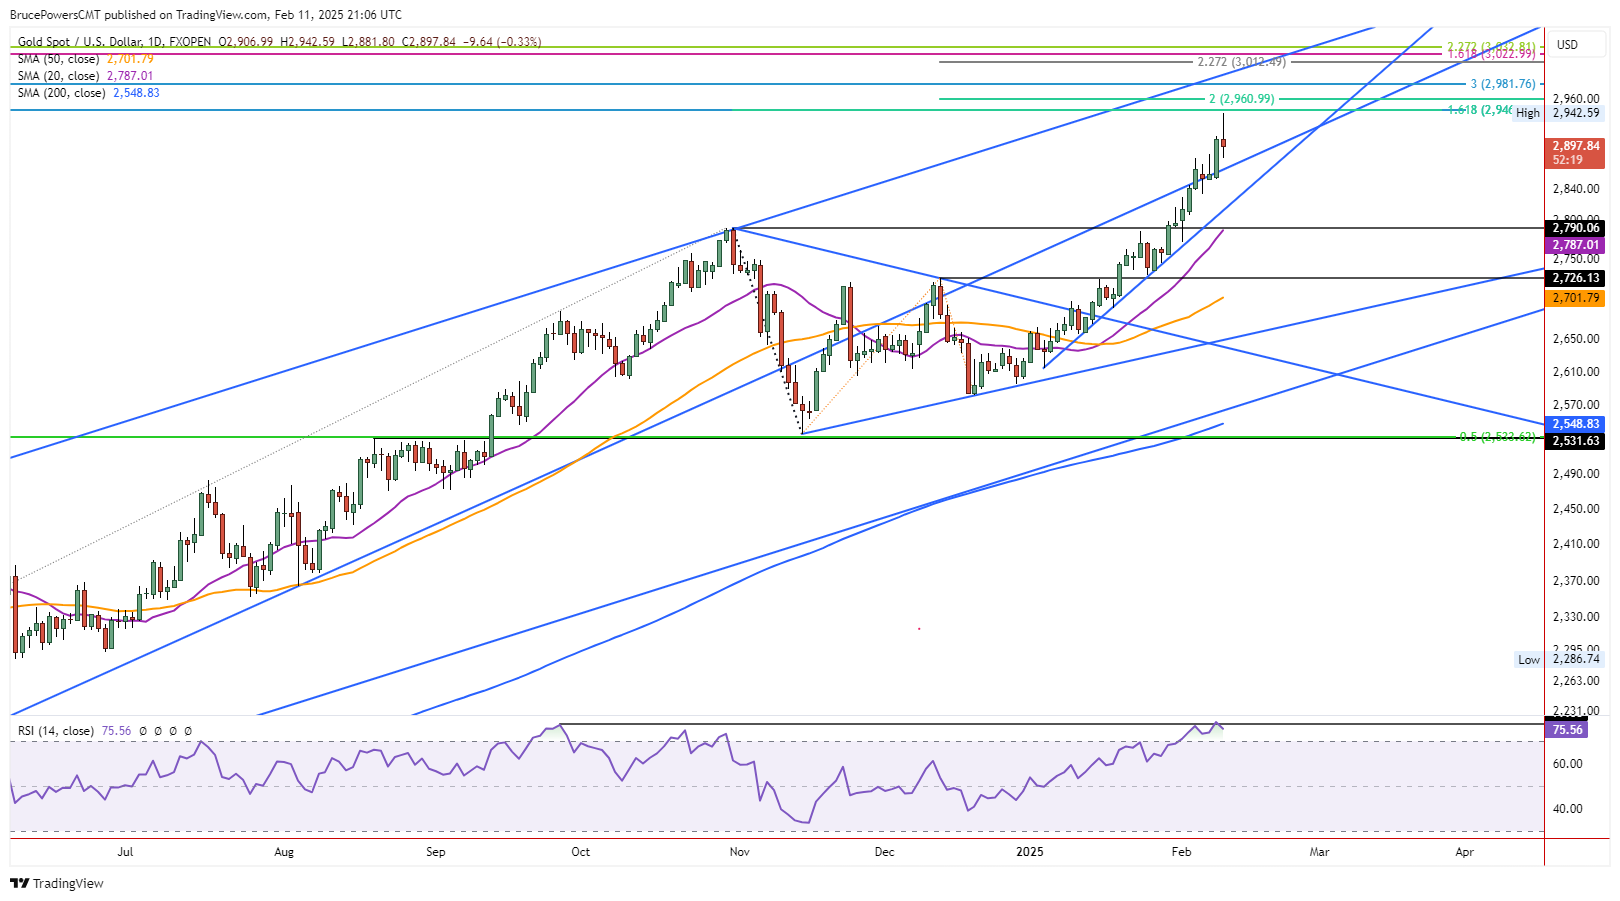
Task: Click the 60.00 level on RSI axis
Action: click(1568, 764)
